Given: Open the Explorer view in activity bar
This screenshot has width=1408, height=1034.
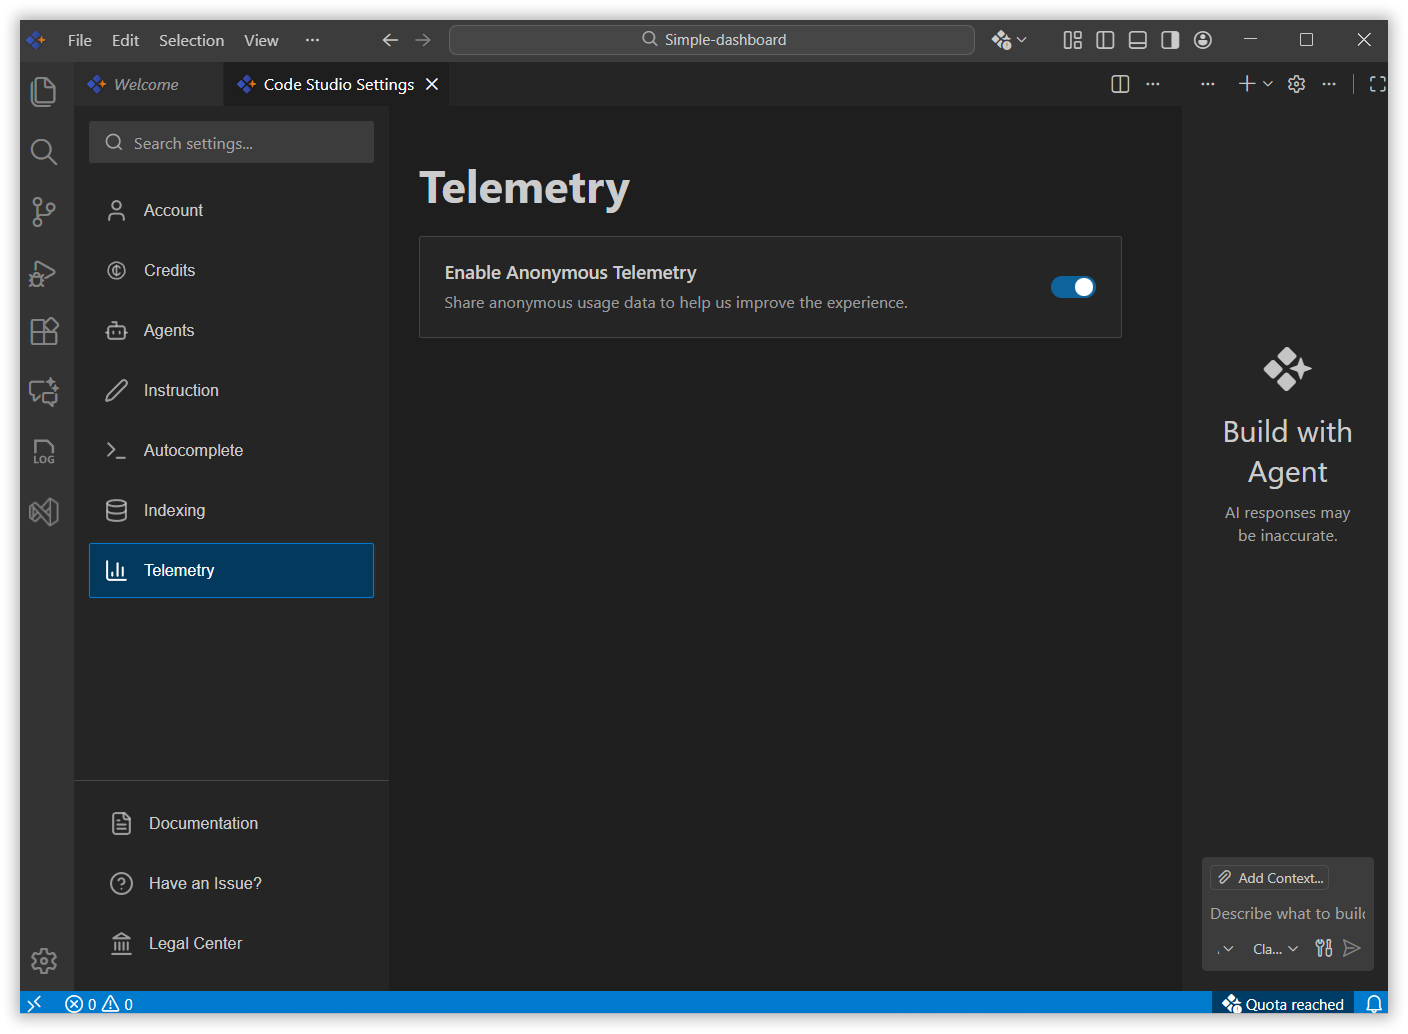Looking at the screenshot, I should (43, 92).
